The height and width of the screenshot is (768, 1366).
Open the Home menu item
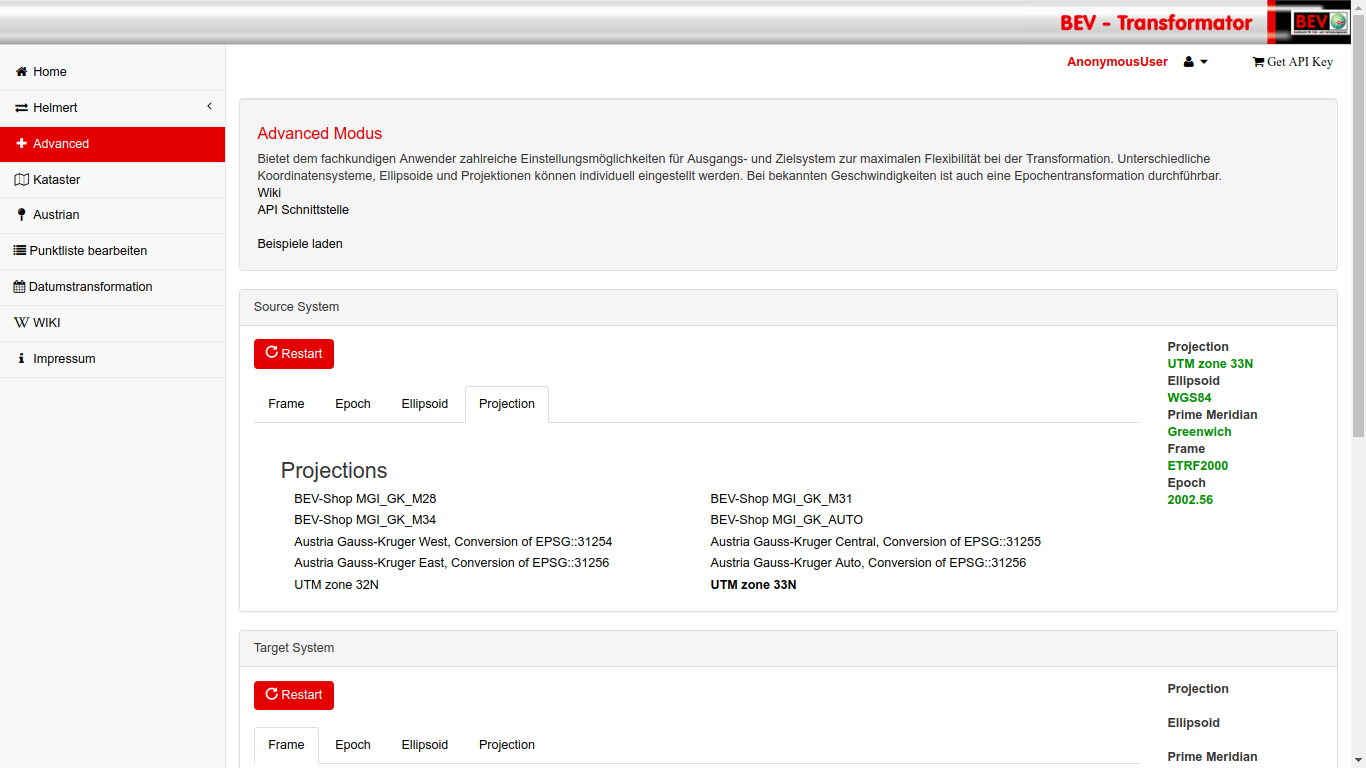point(112,72)
